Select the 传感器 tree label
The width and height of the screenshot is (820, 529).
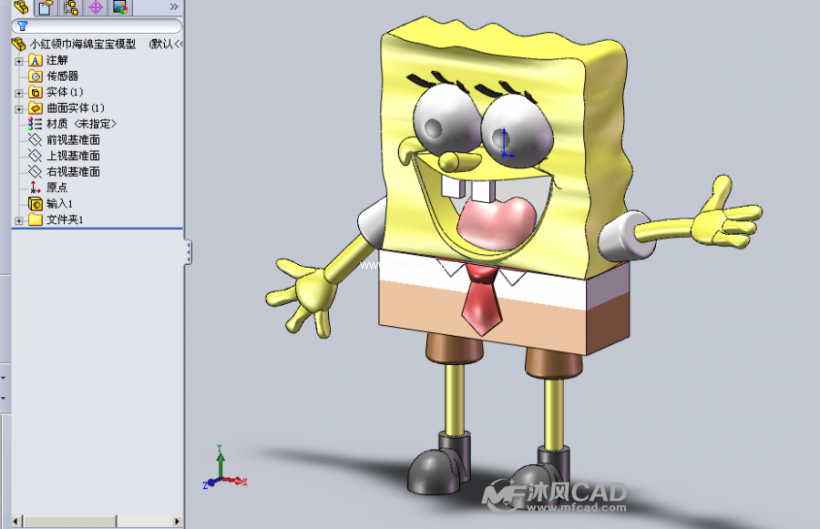click(62, 76)
